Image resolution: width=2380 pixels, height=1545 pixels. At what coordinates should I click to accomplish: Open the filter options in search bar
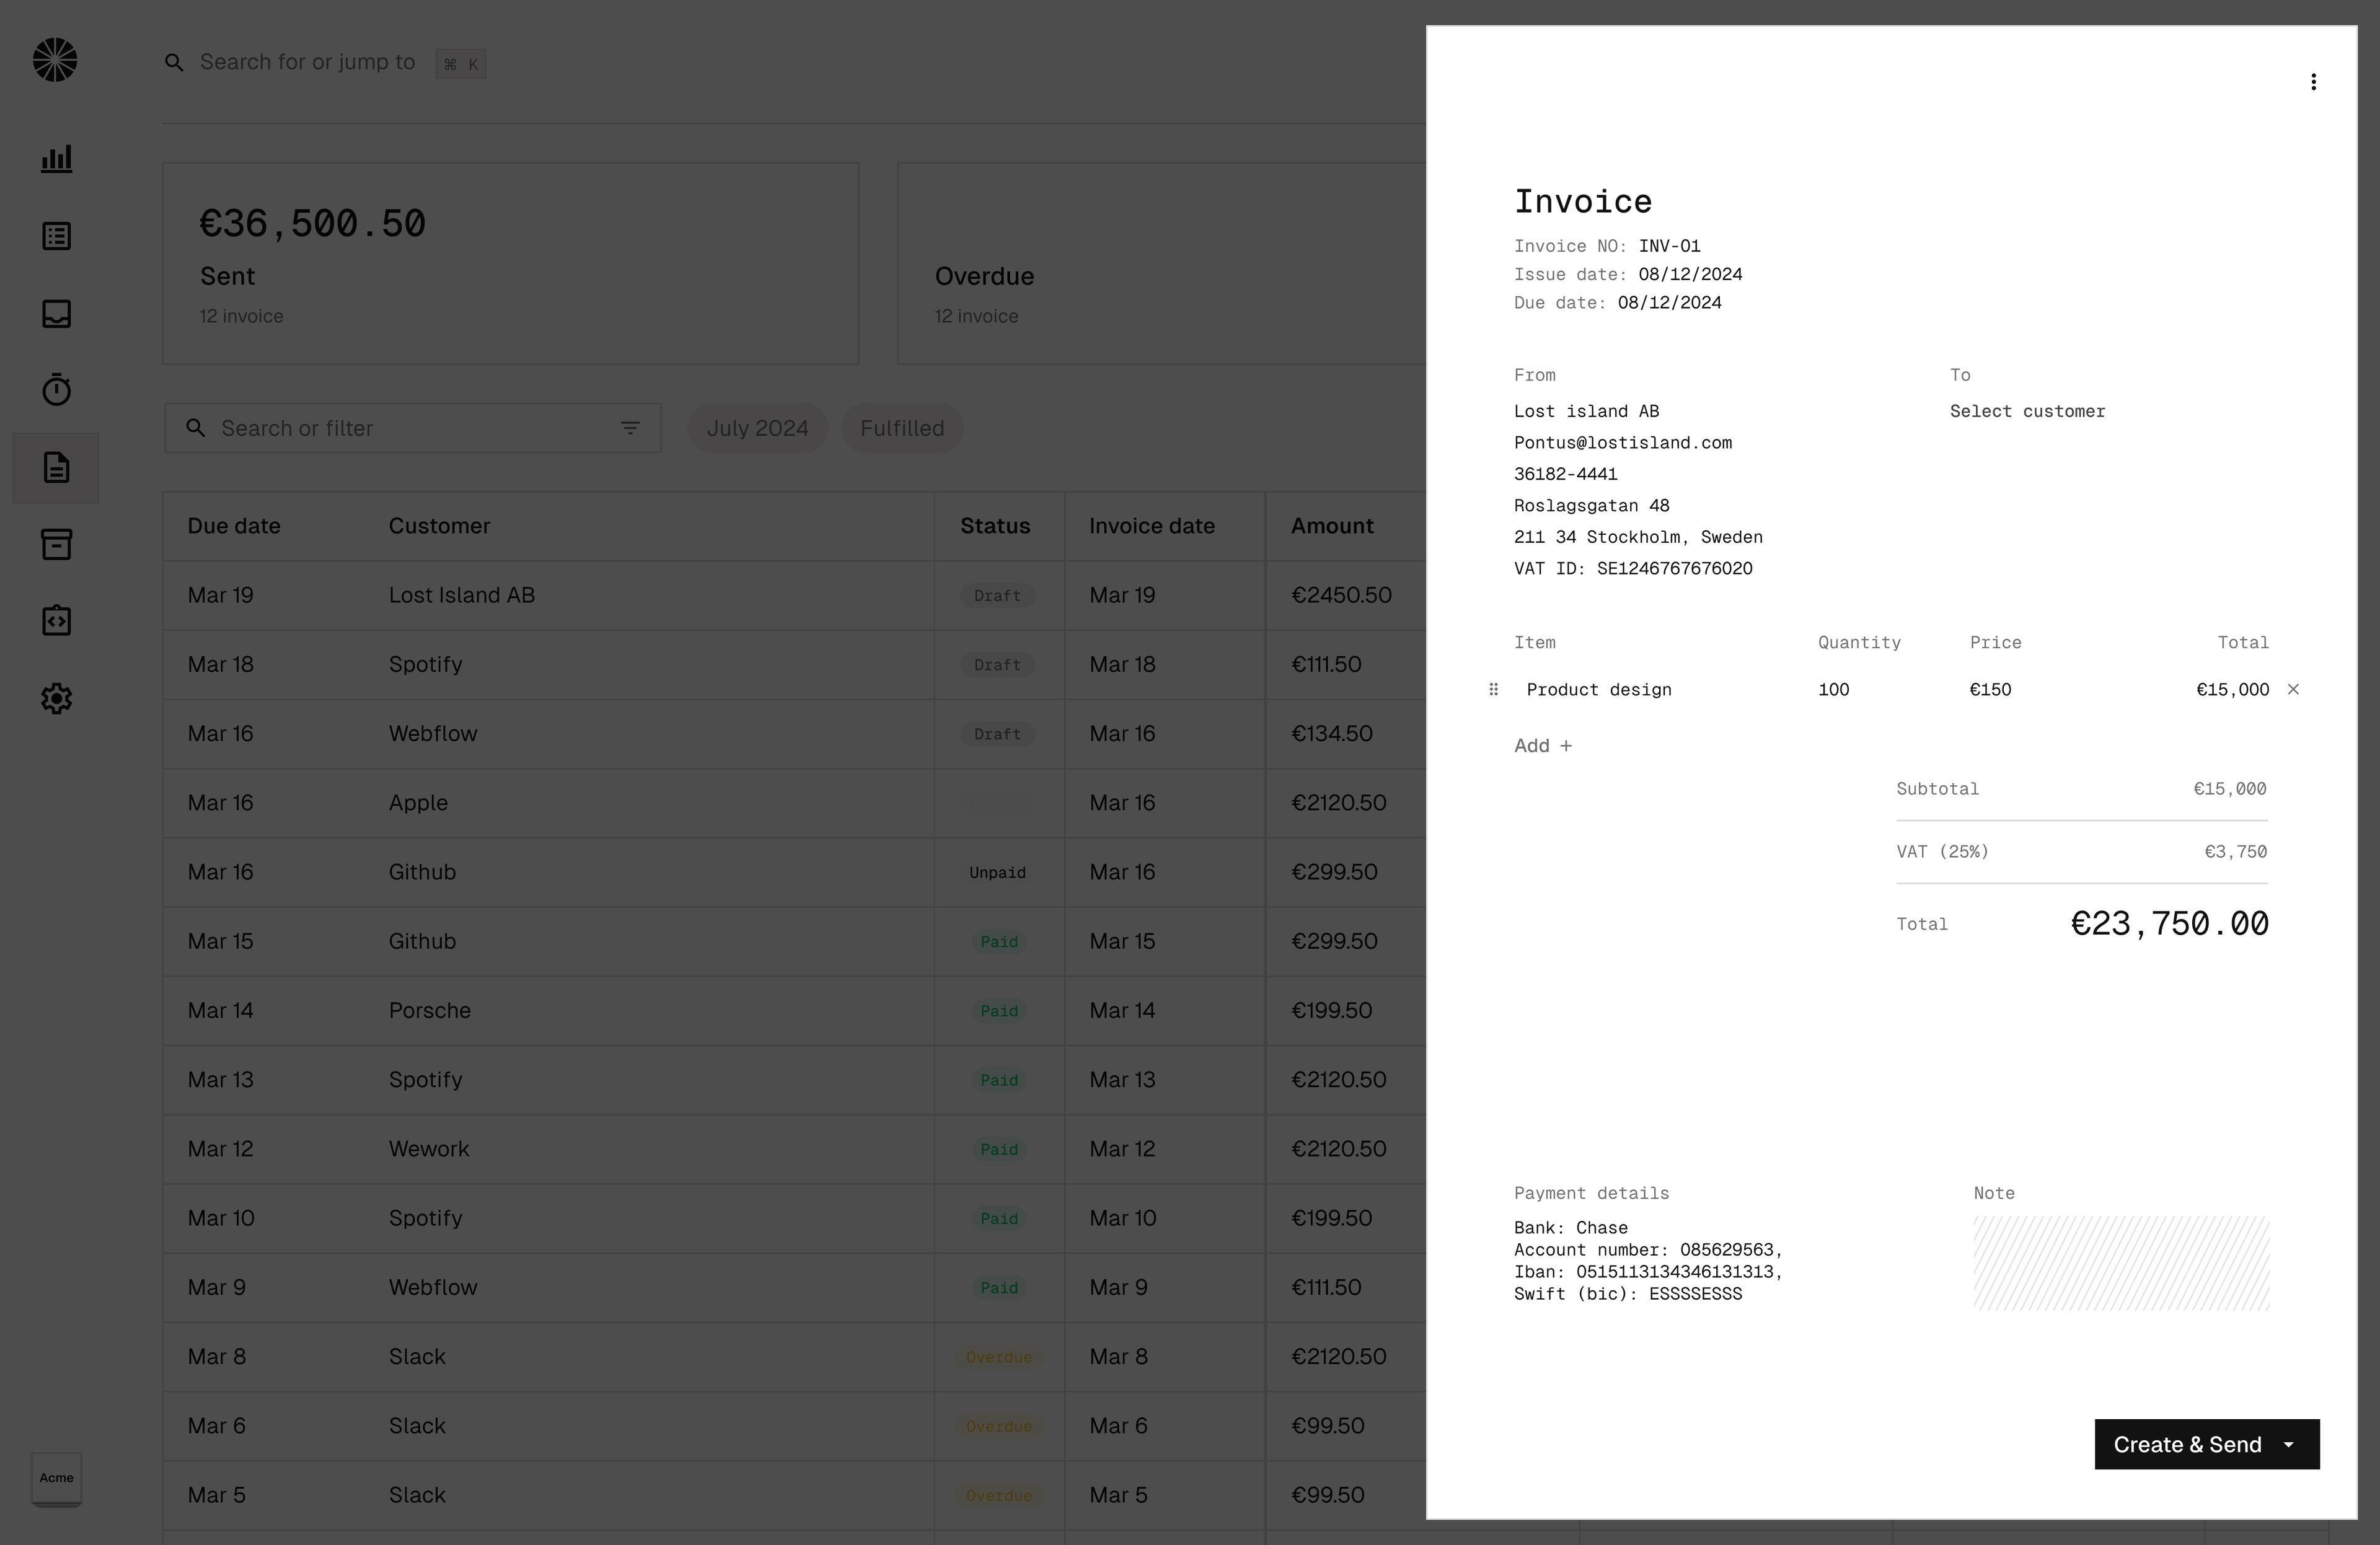pos(630,427)
